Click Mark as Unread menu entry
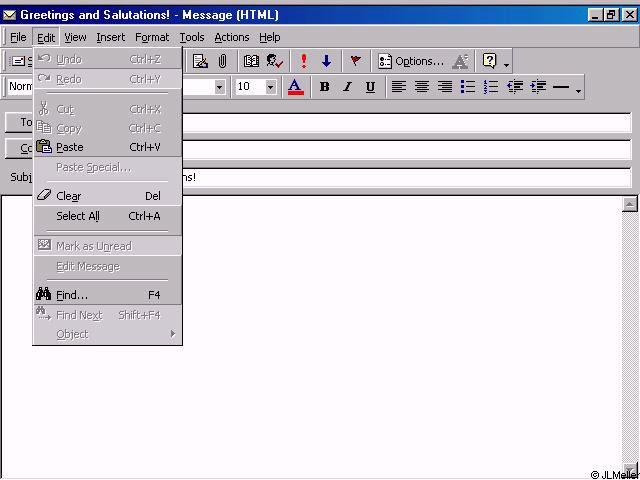The width and height of the screenshot is (640, 480). point(107,246)
